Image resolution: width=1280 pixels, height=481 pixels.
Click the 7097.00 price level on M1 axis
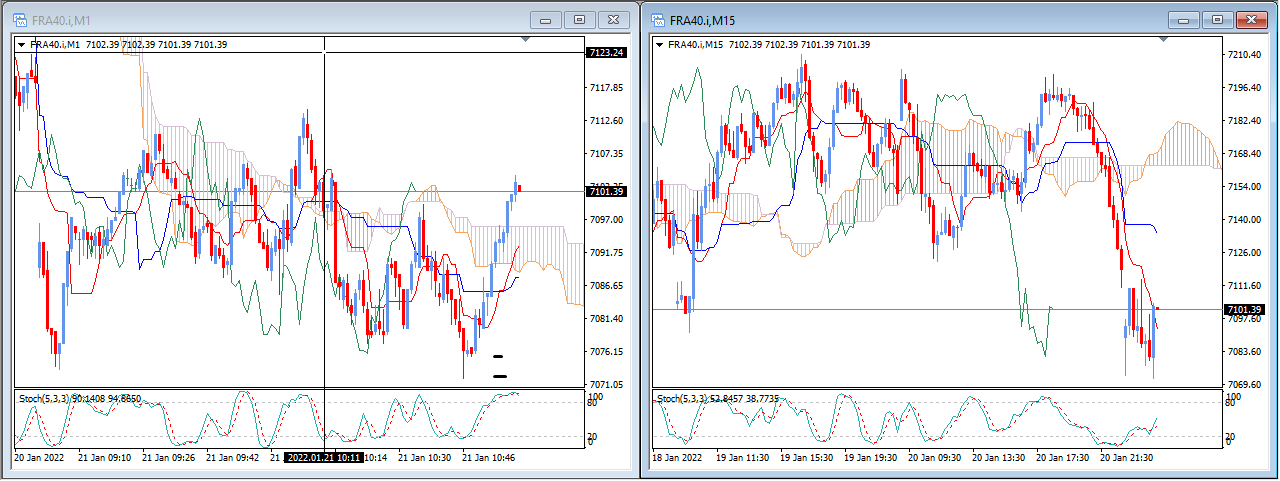[608, 220]
